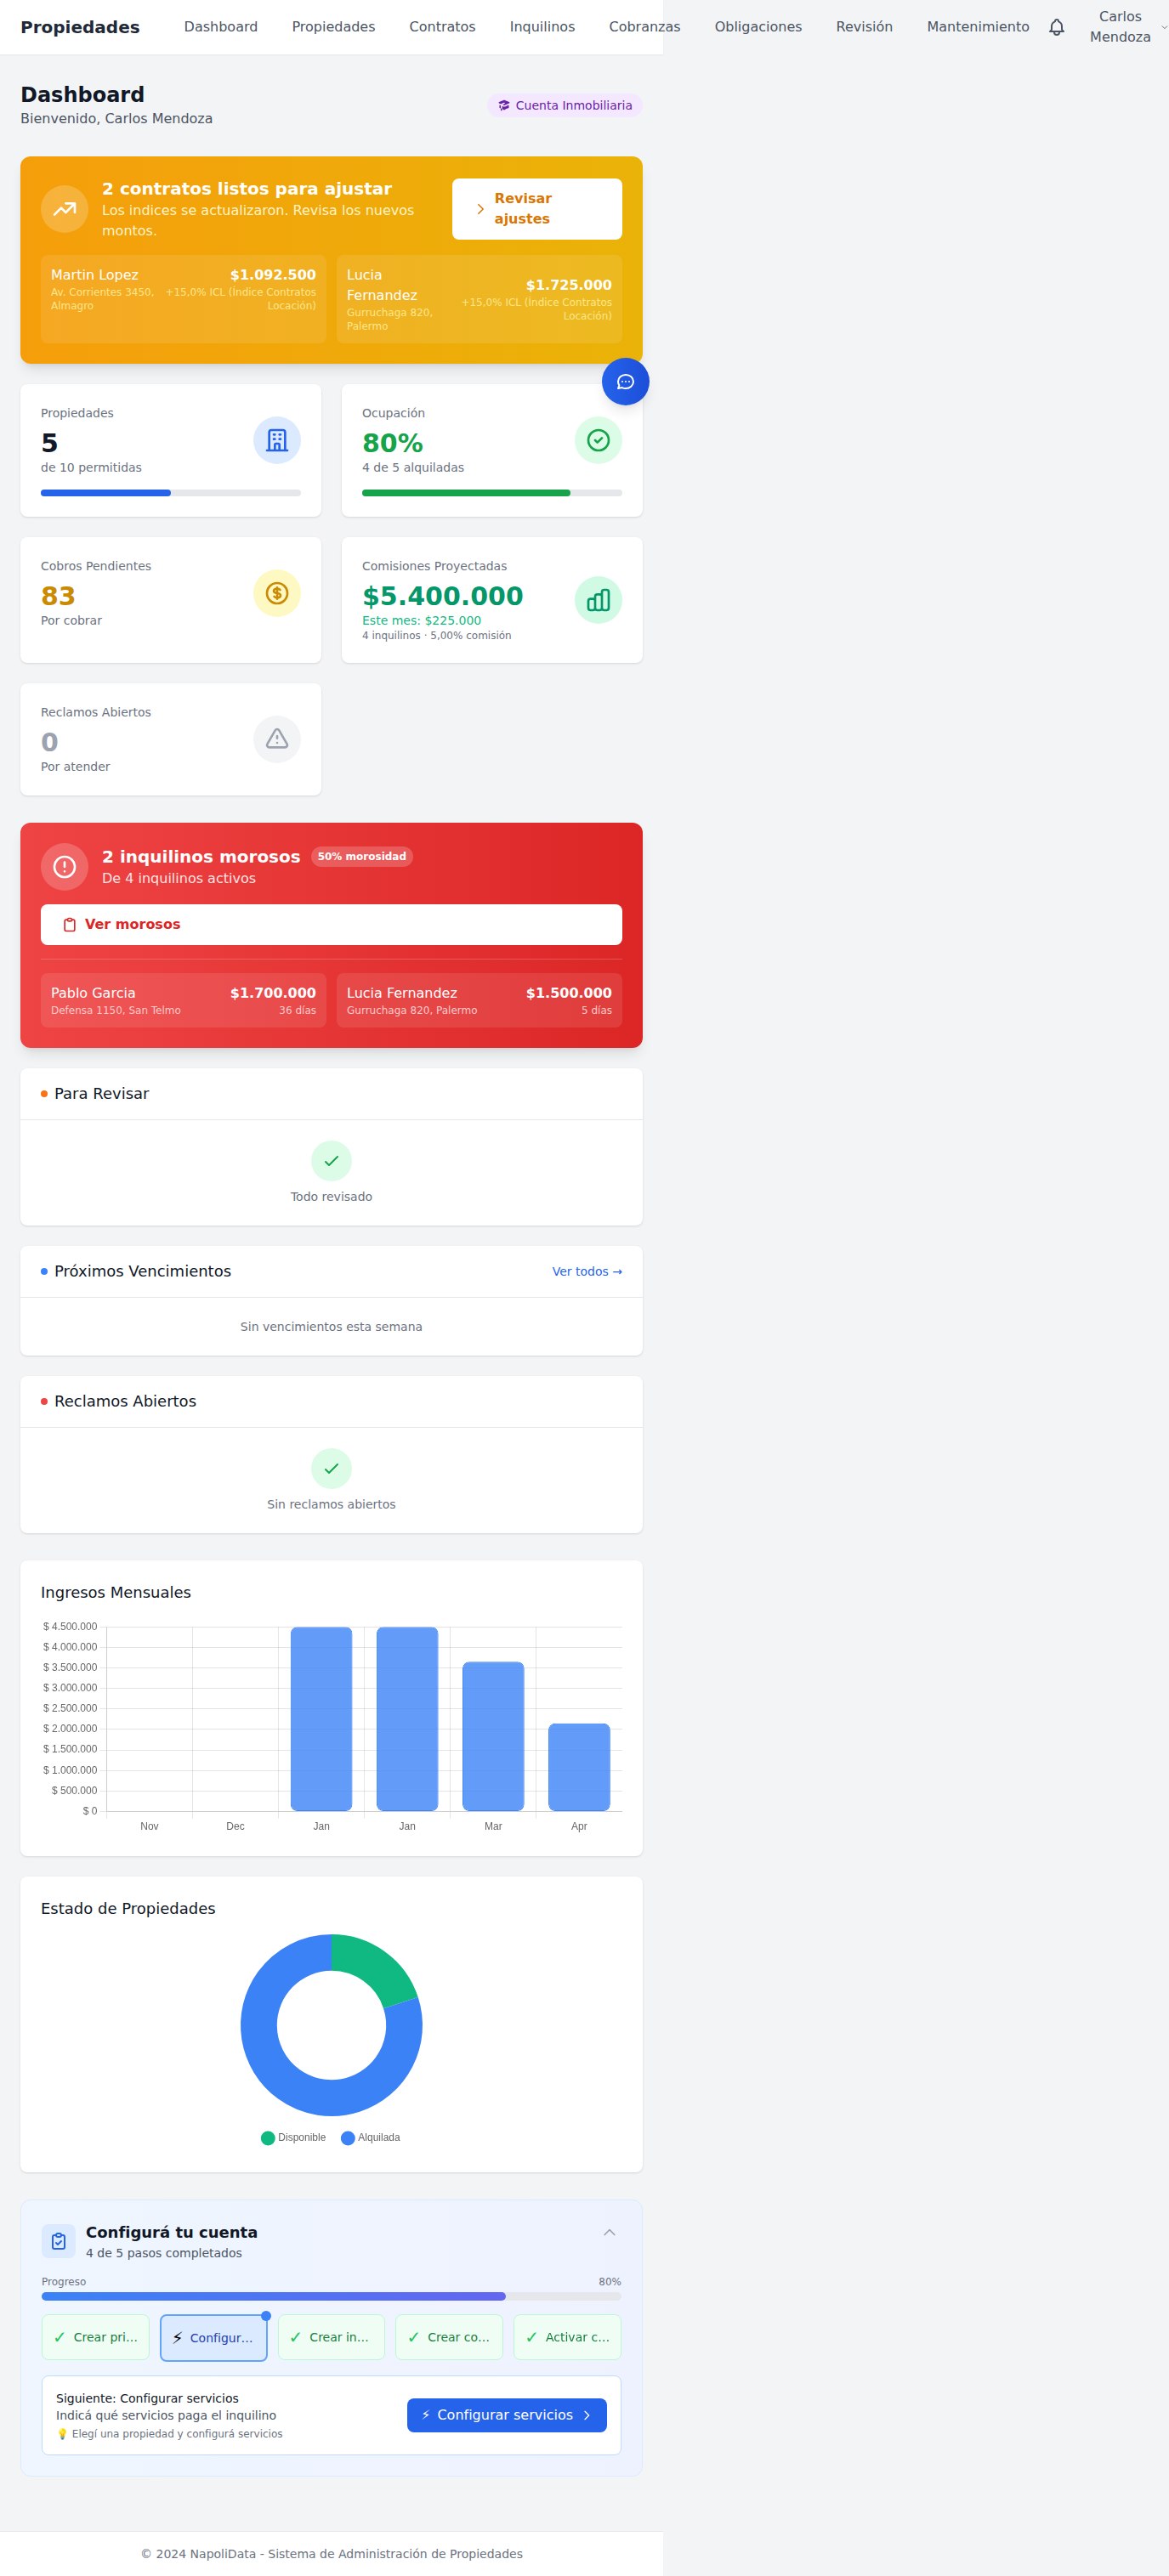Click Sin vencimientos esta semana text
Image resolution: width=1169 pixels, height=2576 pixels.
click(331, 1326)
